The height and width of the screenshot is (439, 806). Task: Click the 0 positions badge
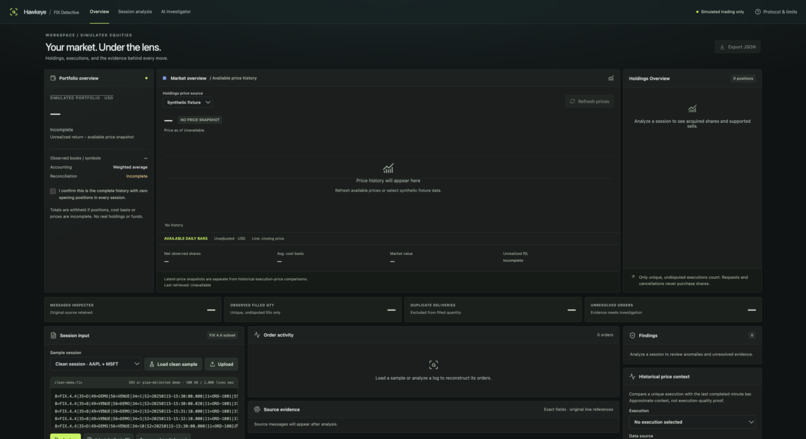pos(743,79)
